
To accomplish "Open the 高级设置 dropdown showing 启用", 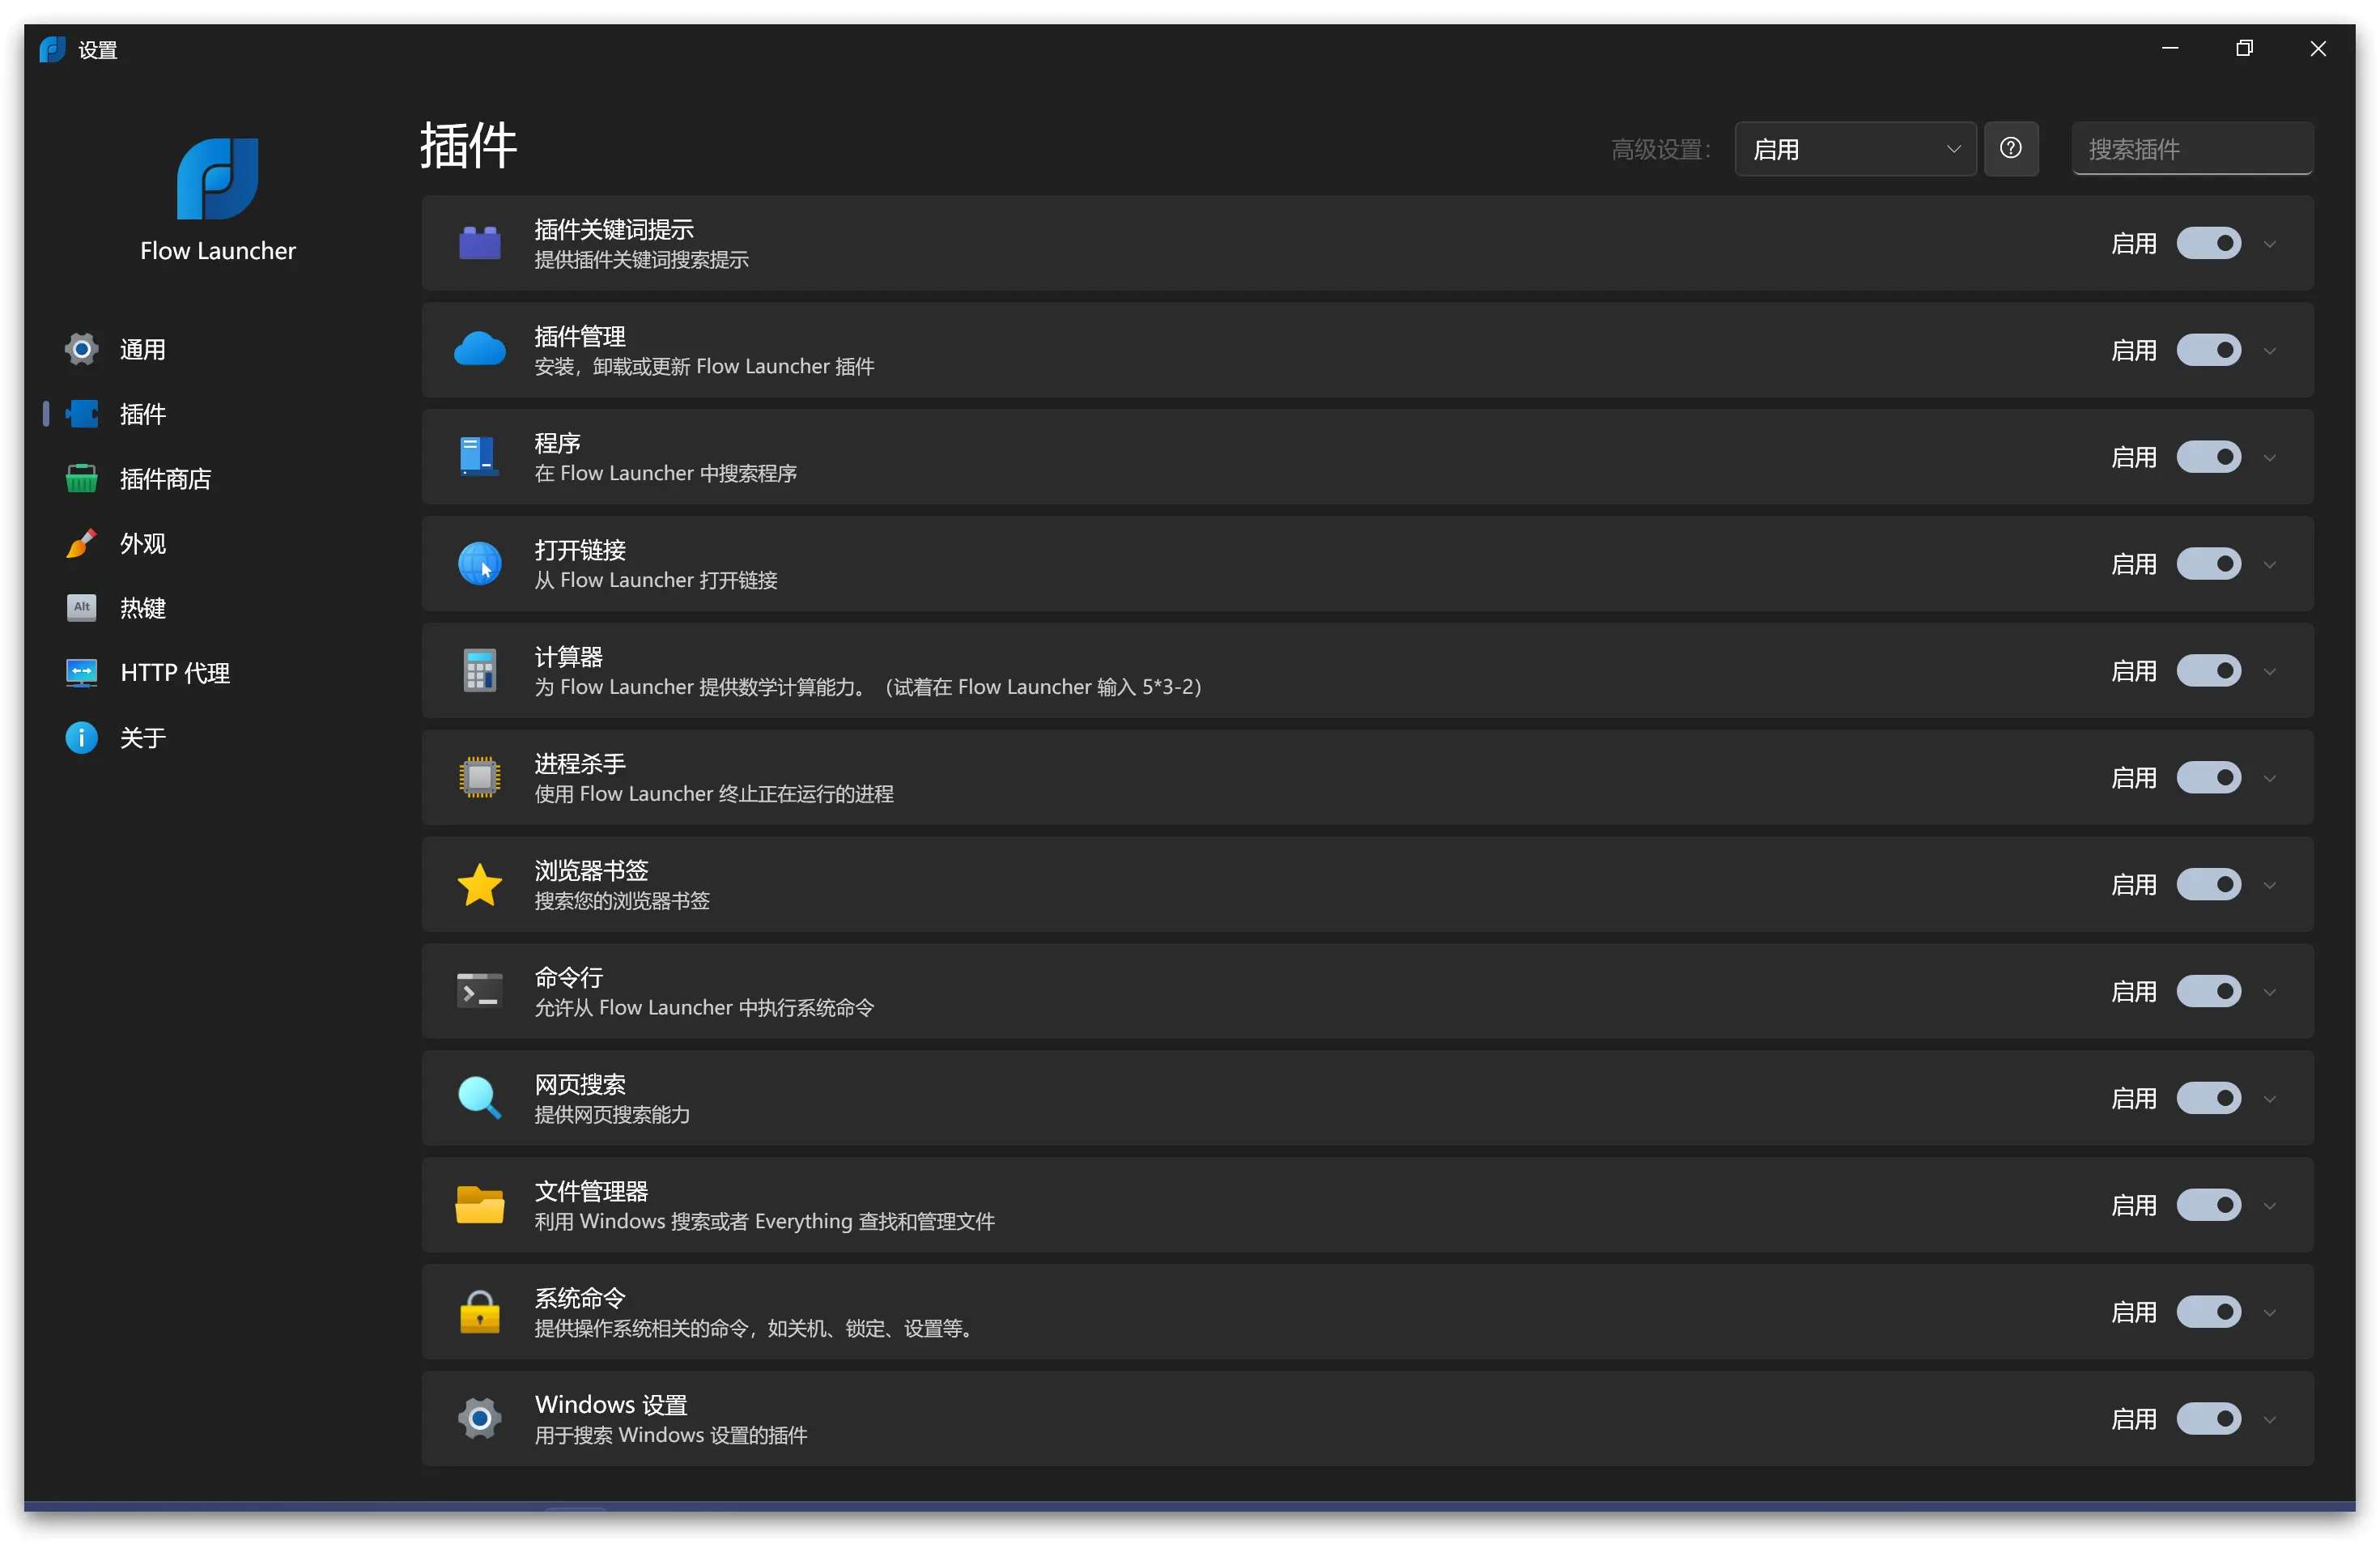I will point(1855,149).
